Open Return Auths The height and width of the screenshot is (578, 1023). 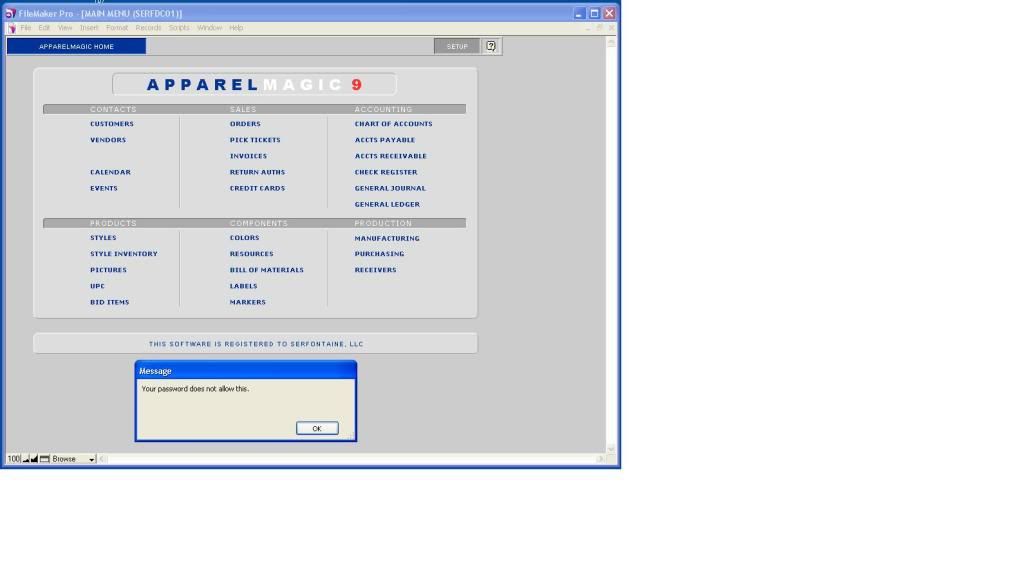257,172
